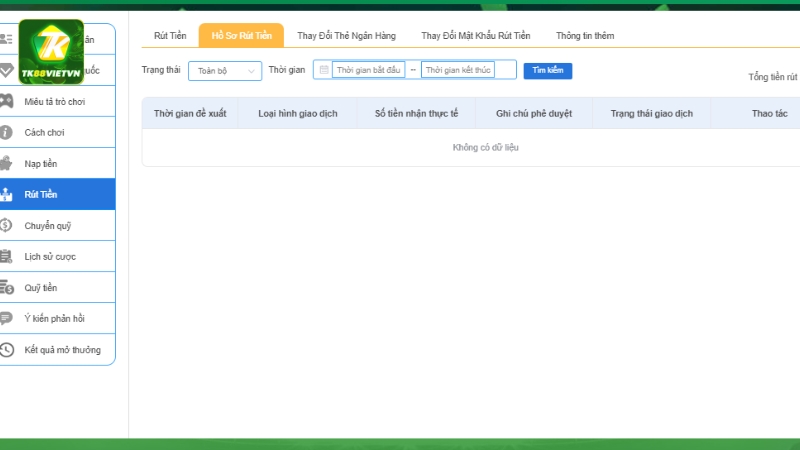Click the chat bubble icon for Ý kiến phản hồi
Image resolution: width=800 pixels, height=450 pixels.
click(x=7, y=318)
